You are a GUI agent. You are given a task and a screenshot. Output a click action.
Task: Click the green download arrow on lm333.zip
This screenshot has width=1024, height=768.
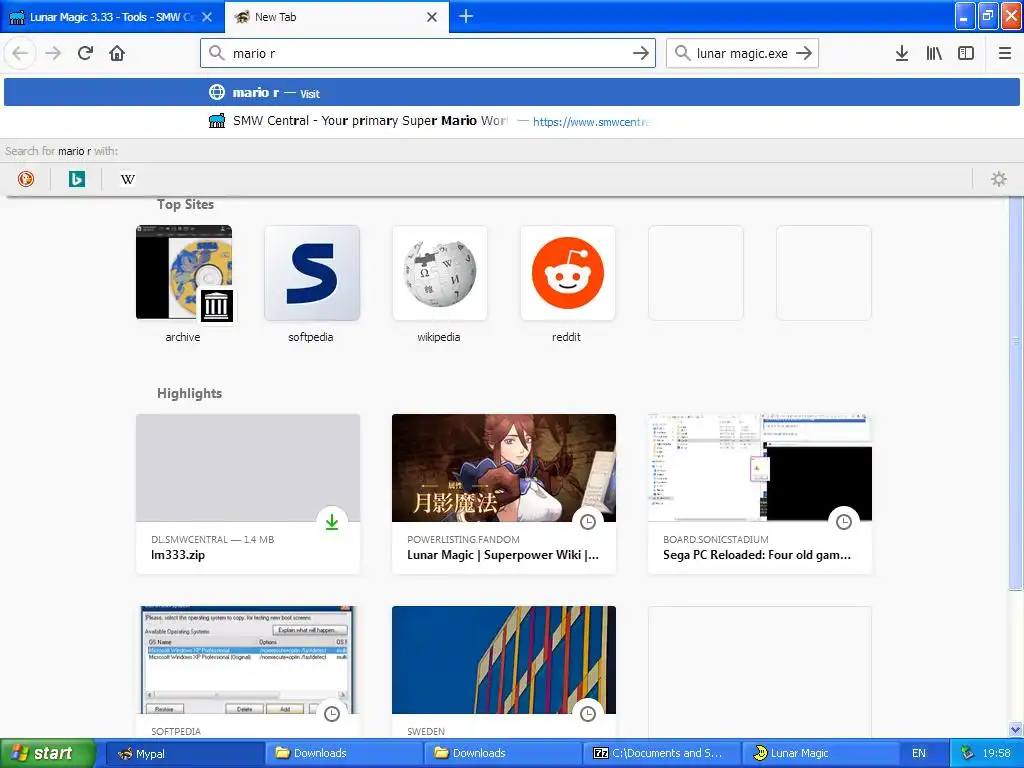click(332, 522)
